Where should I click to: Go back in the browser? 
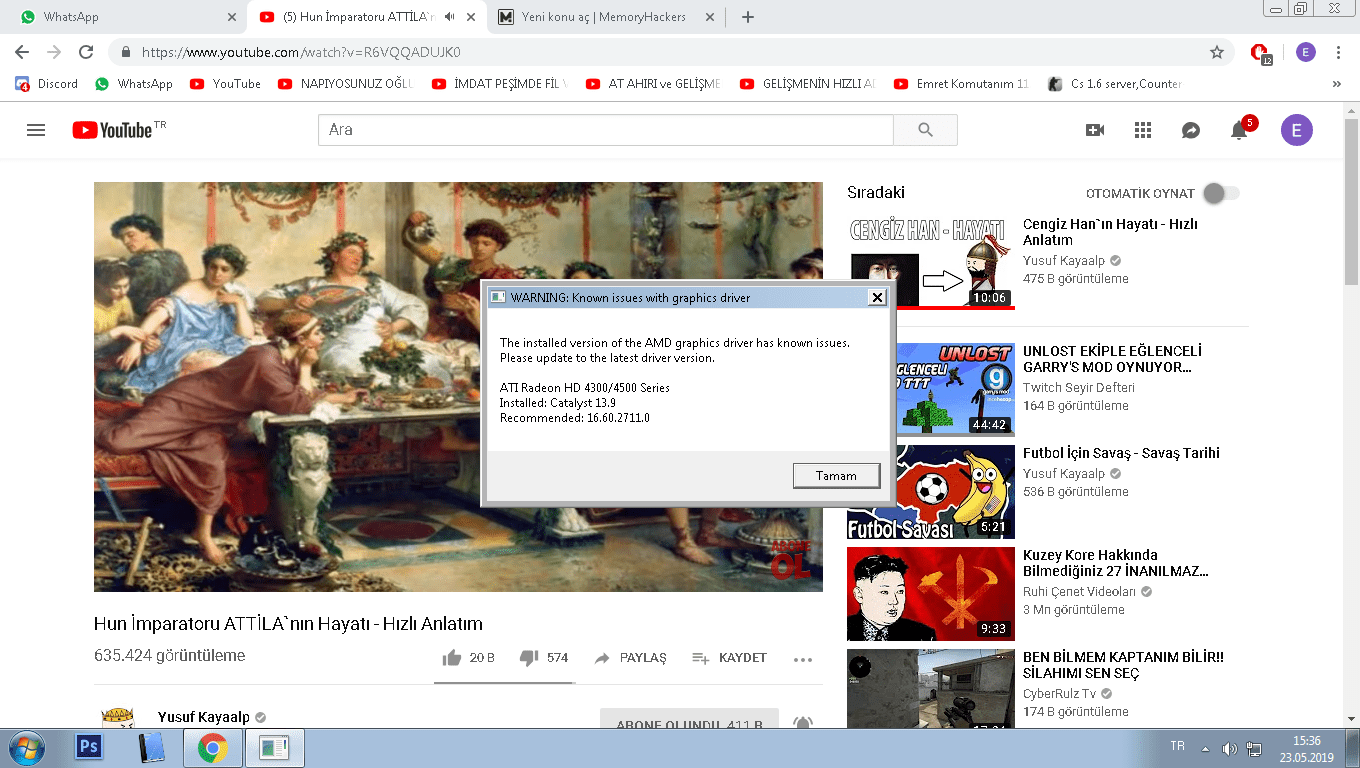pos(22,52)
